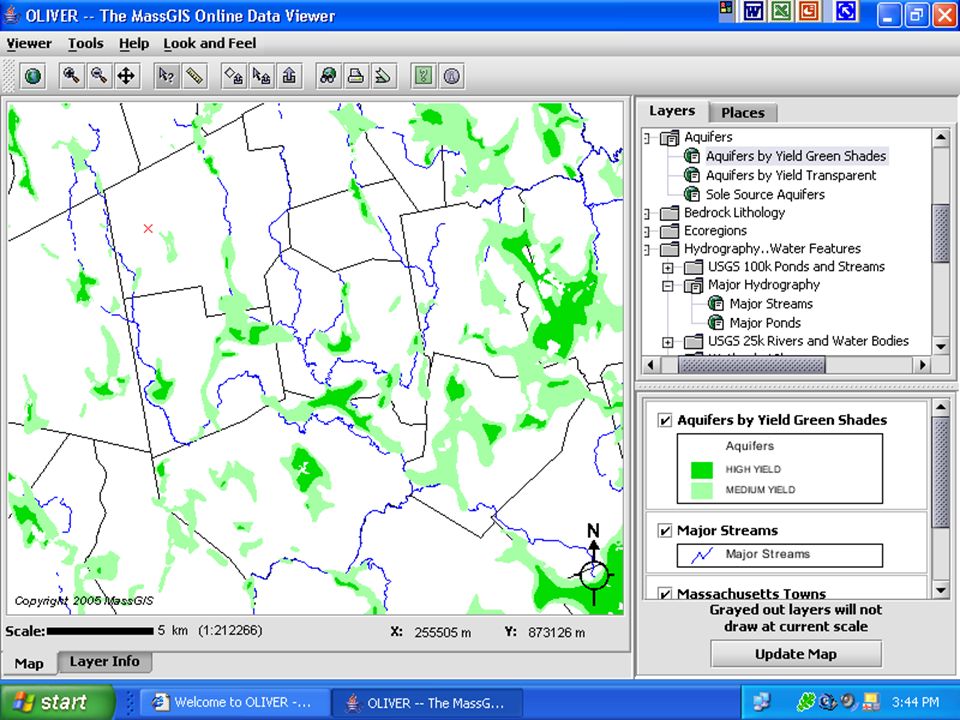Click the X coordinate value 255505 m
Screen dimensions: 960x720
pos(443,632)
